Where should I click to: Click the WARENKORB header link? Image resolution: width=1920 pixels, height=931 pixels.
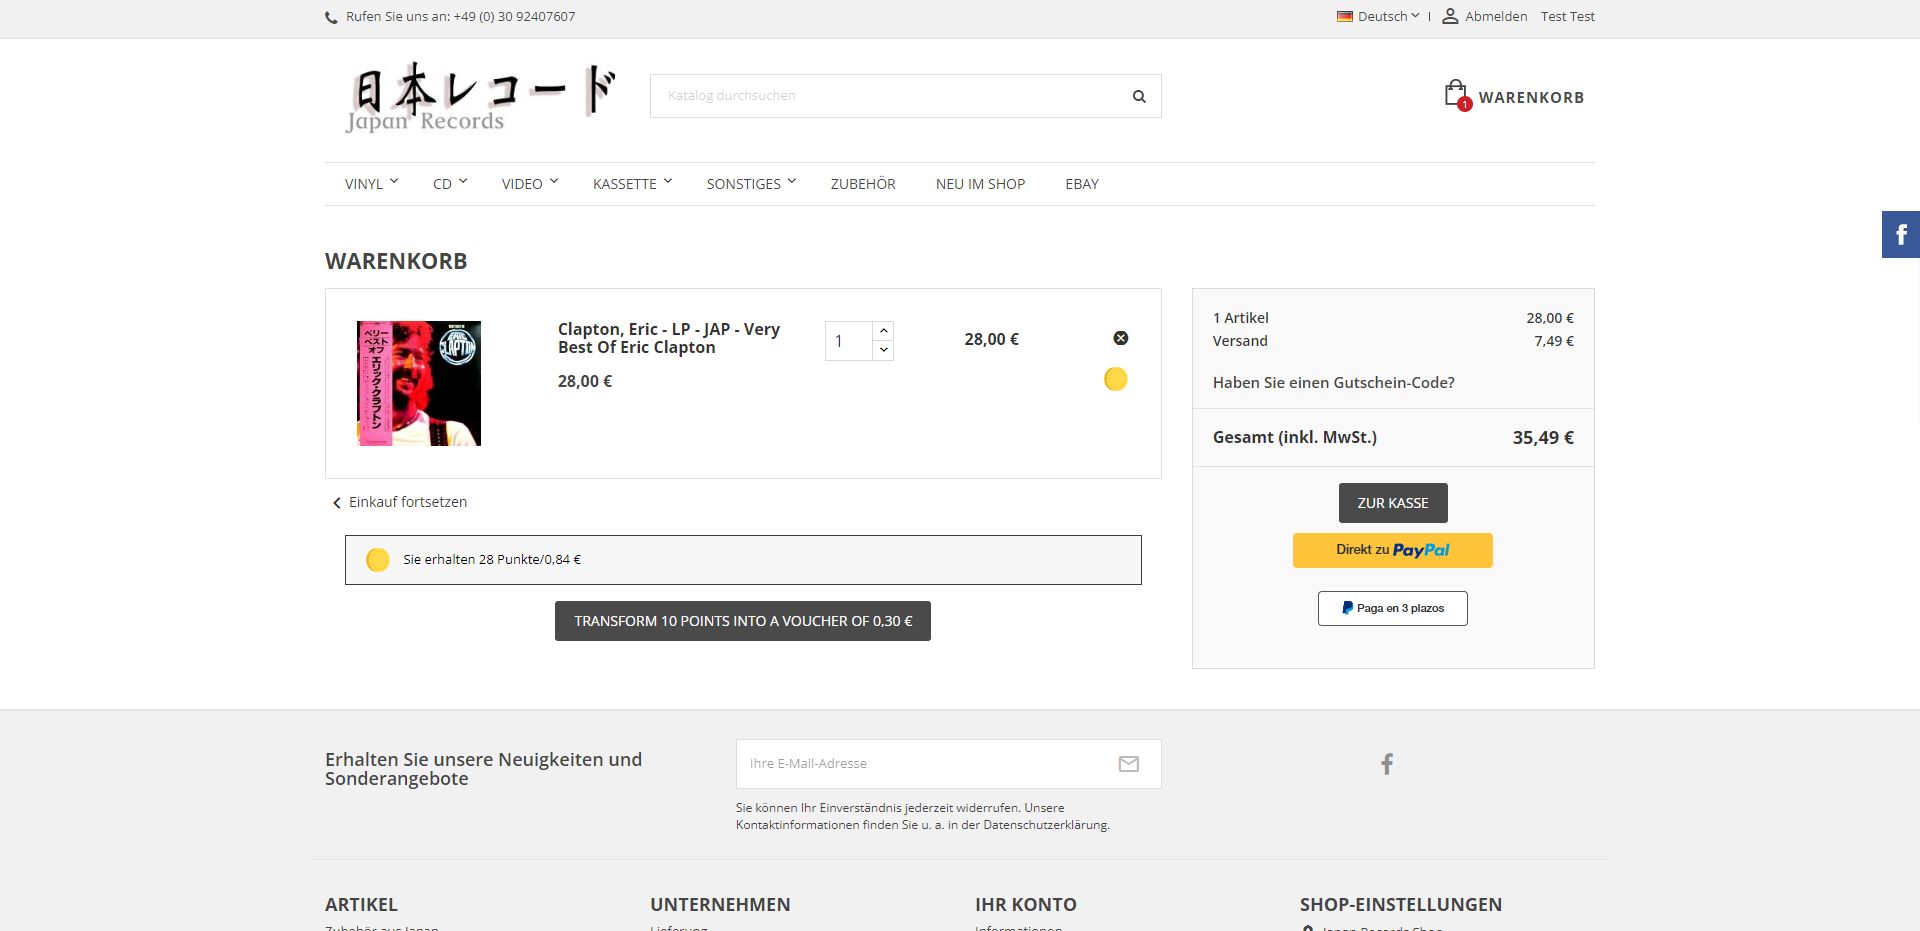1531,97
